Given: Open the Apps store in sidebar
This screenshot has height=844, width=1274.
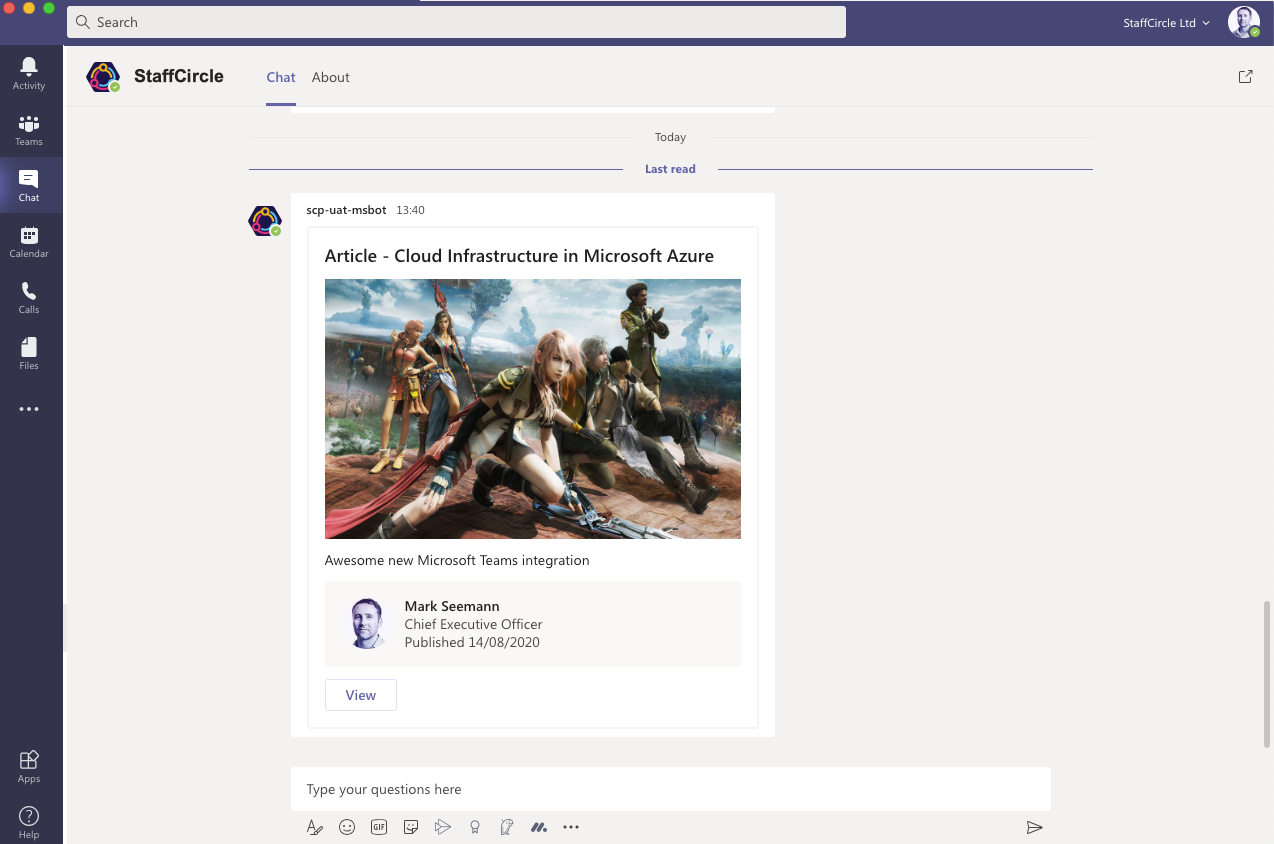Looking at the screenshot, I should tap(29, 766).
